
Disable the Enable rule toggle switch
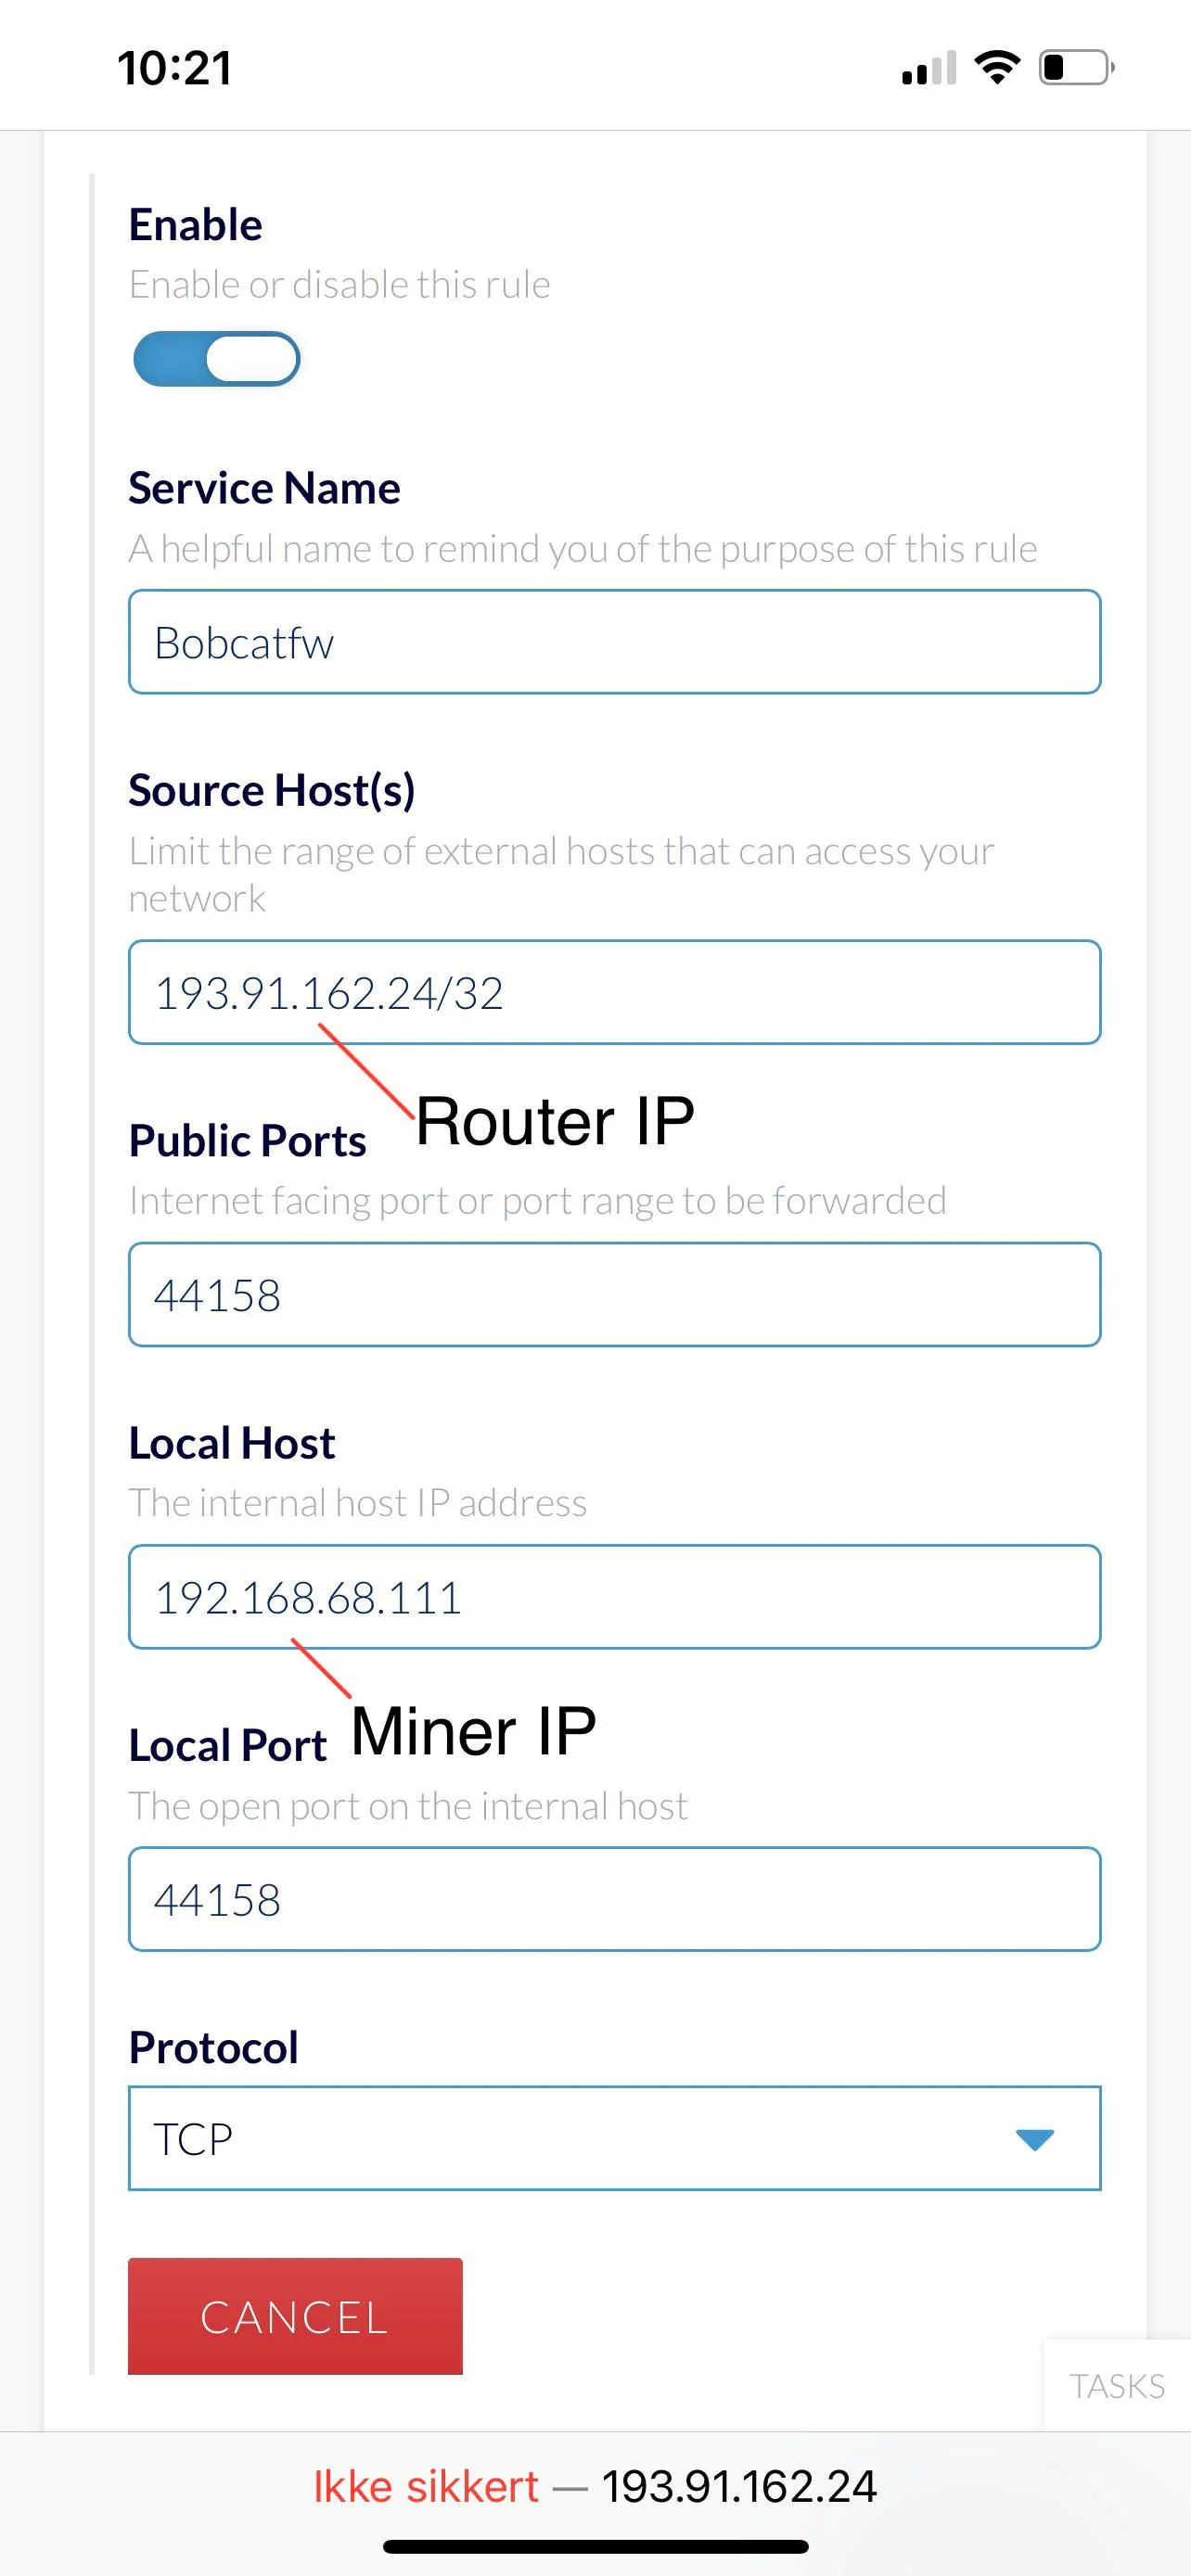click(x=217, y=359)
